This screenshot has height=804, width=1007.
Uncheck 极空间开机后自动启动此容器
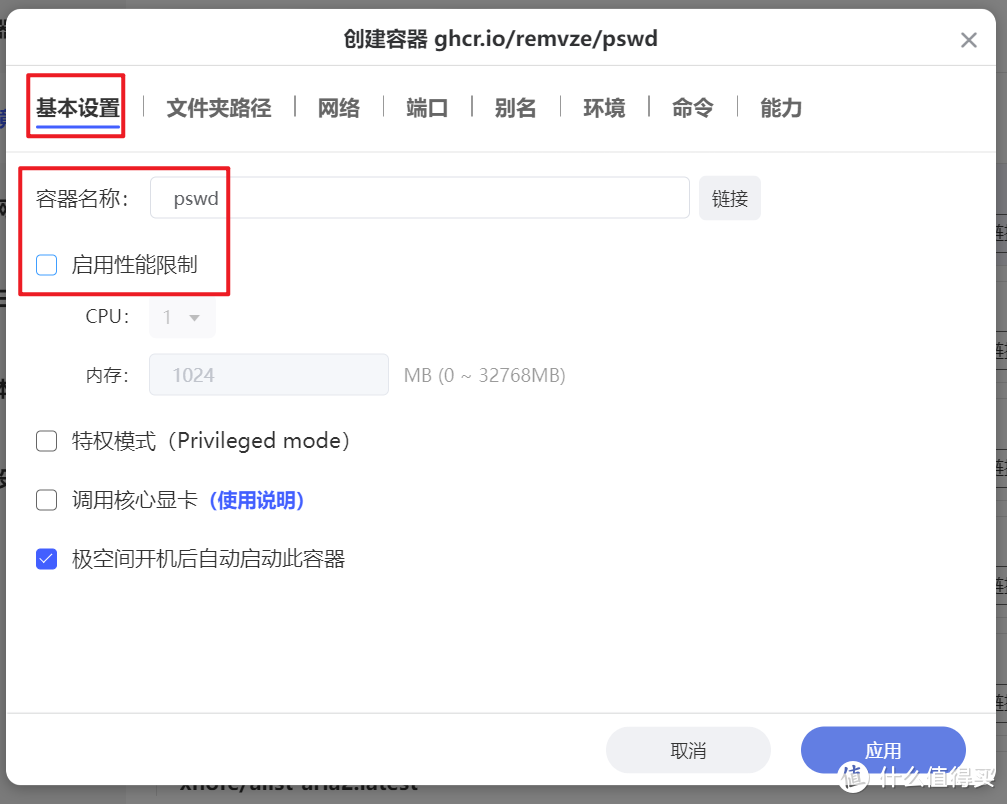click(46, 559)
